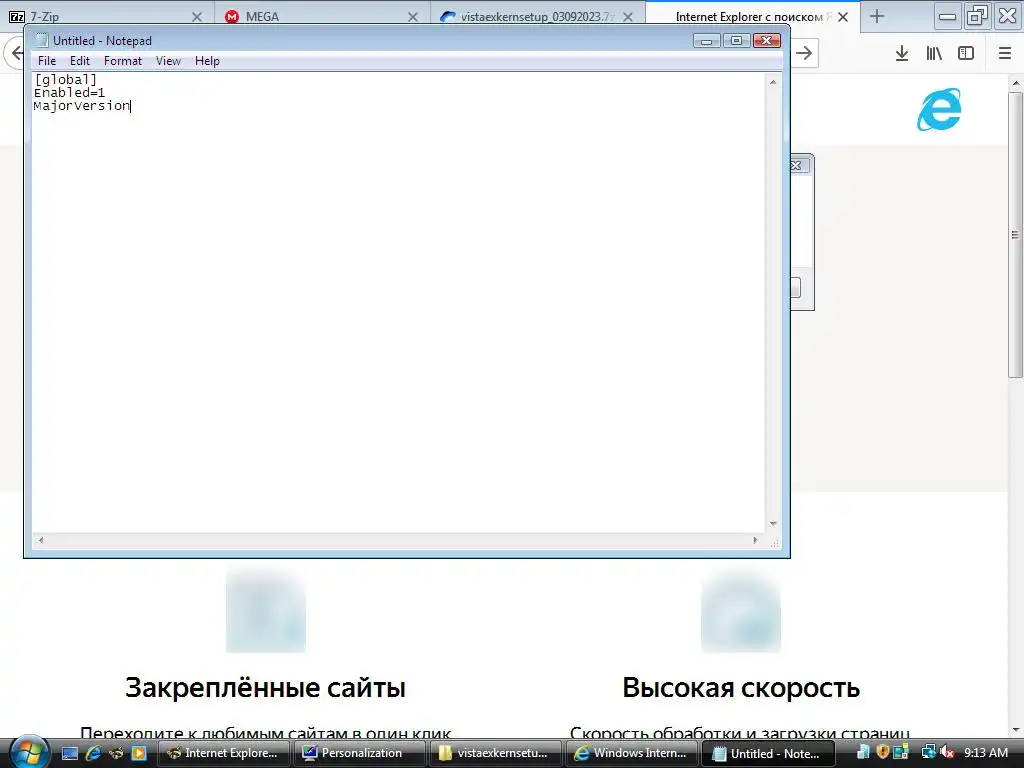Click the Notepad vertical scrollbar up arrow

(773, 82)
